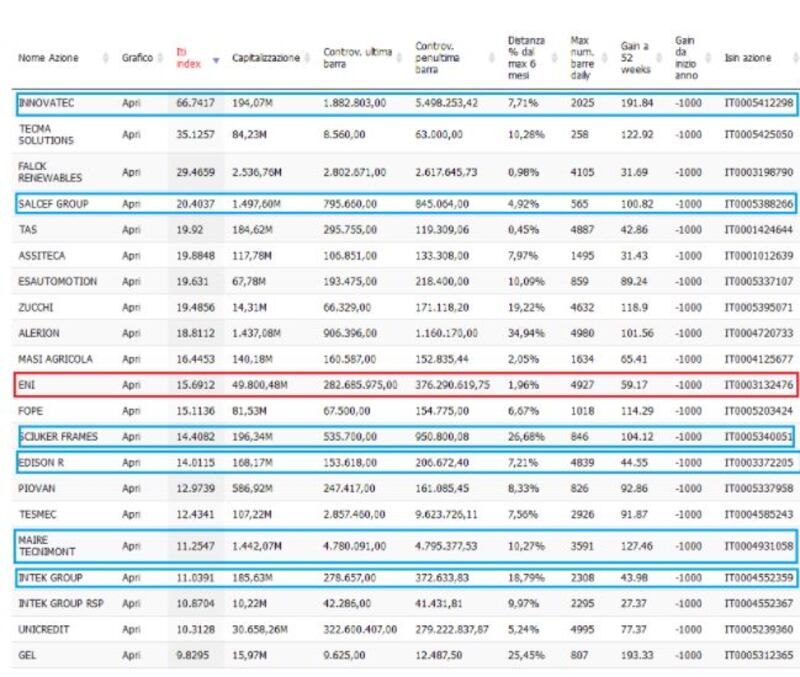The image size is (800, 677).
Task: Click capitalization value 49.800,48M
Action: (260, 385)
